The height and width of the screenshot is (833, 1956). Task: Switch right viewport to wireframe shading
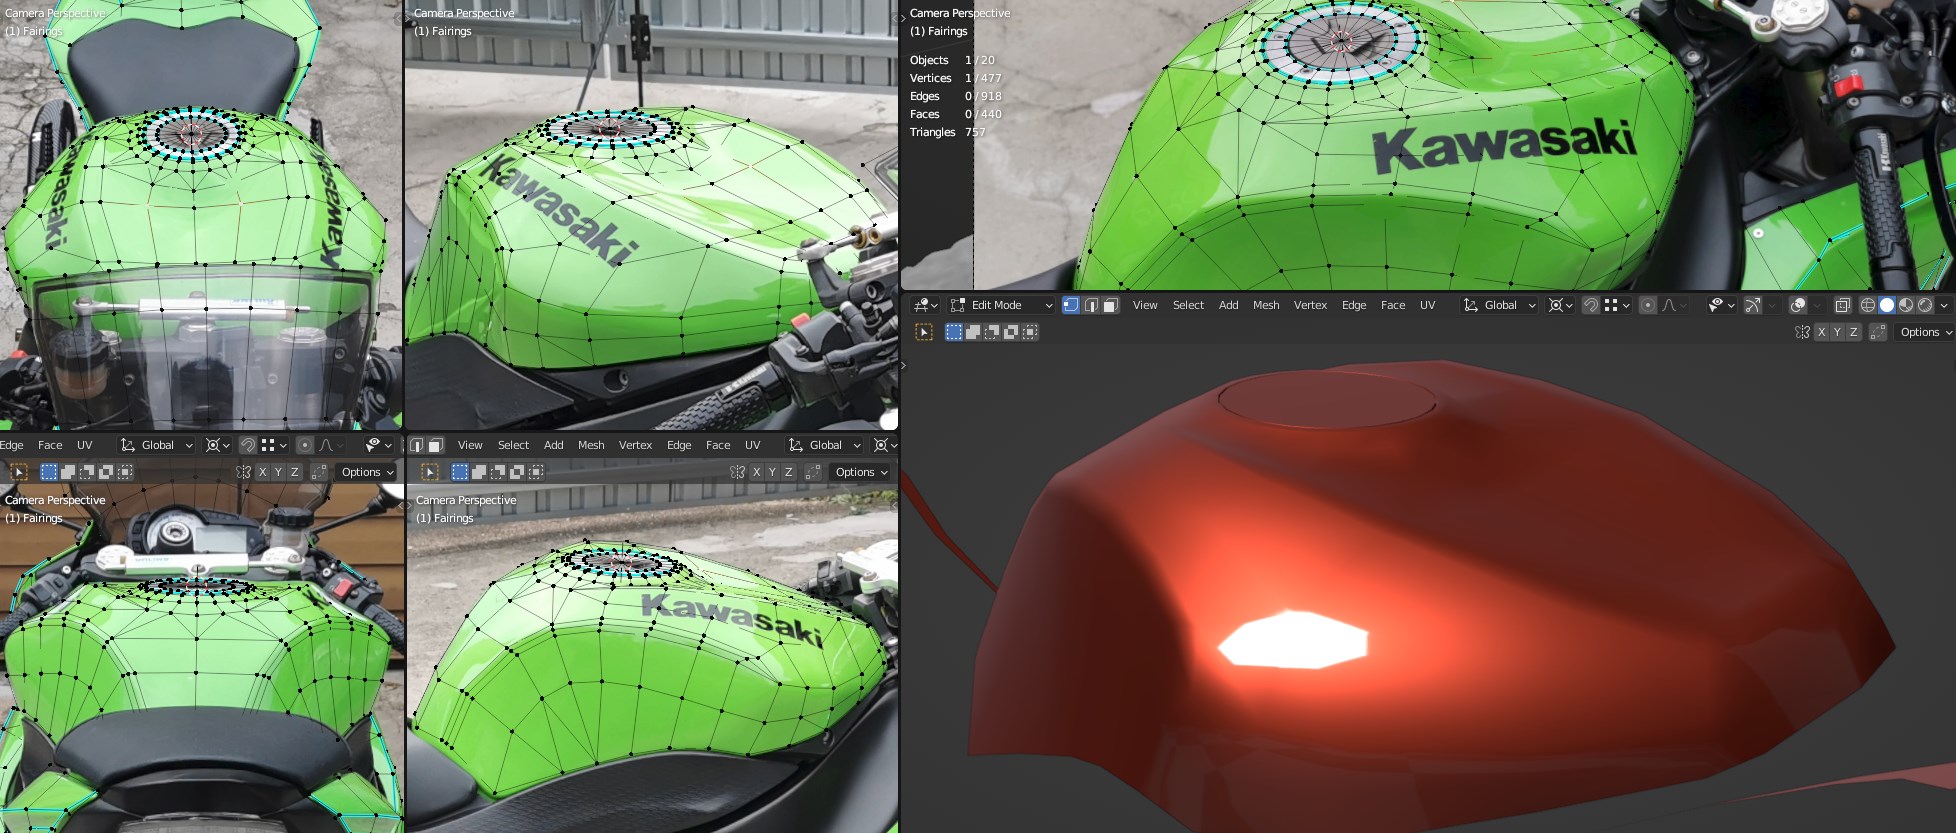[x=1867, y=305]
